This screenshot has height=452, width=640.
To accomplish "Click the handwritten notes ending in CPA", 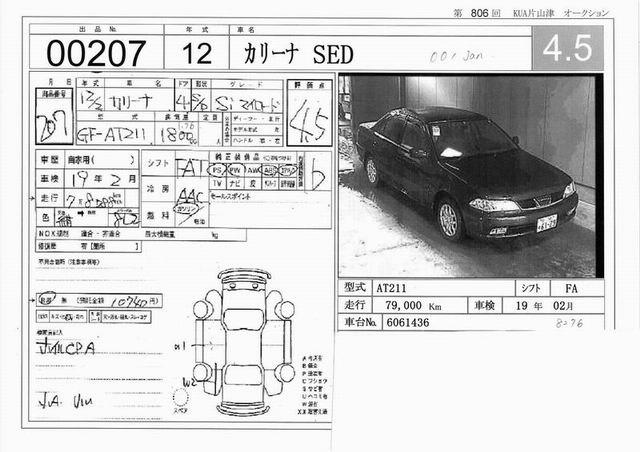I will pos(66,347).
